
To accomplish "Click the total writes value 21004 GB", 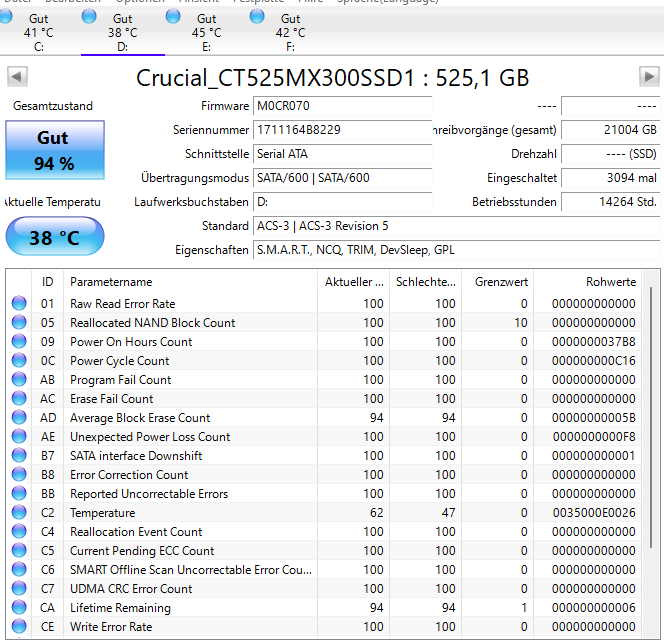I will (611, 130).
